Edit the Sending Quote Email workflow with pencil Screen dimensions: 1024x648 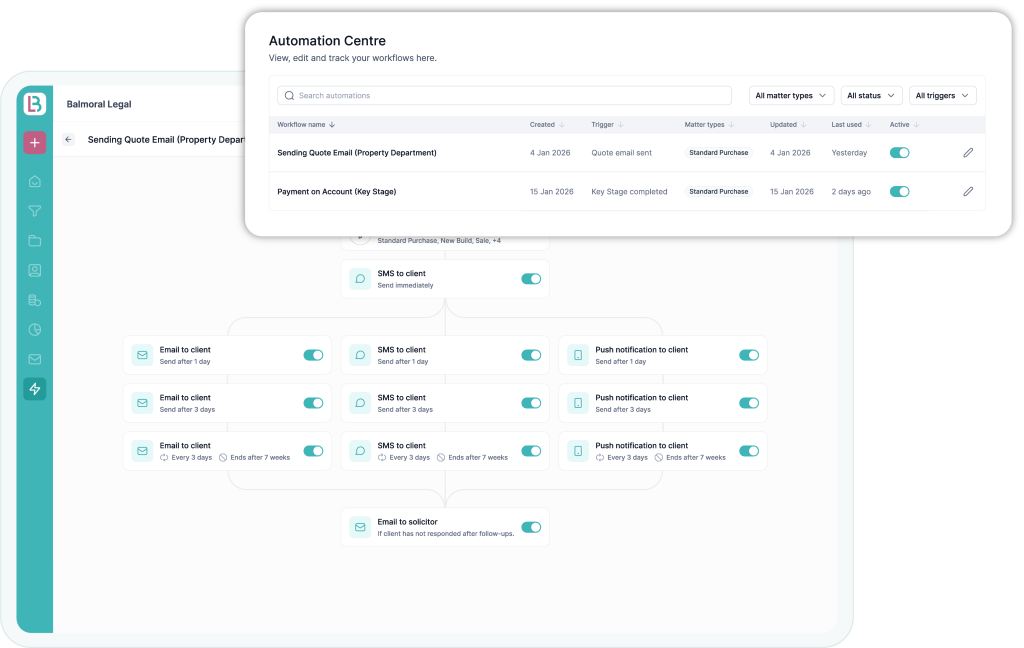coord(967,153)
